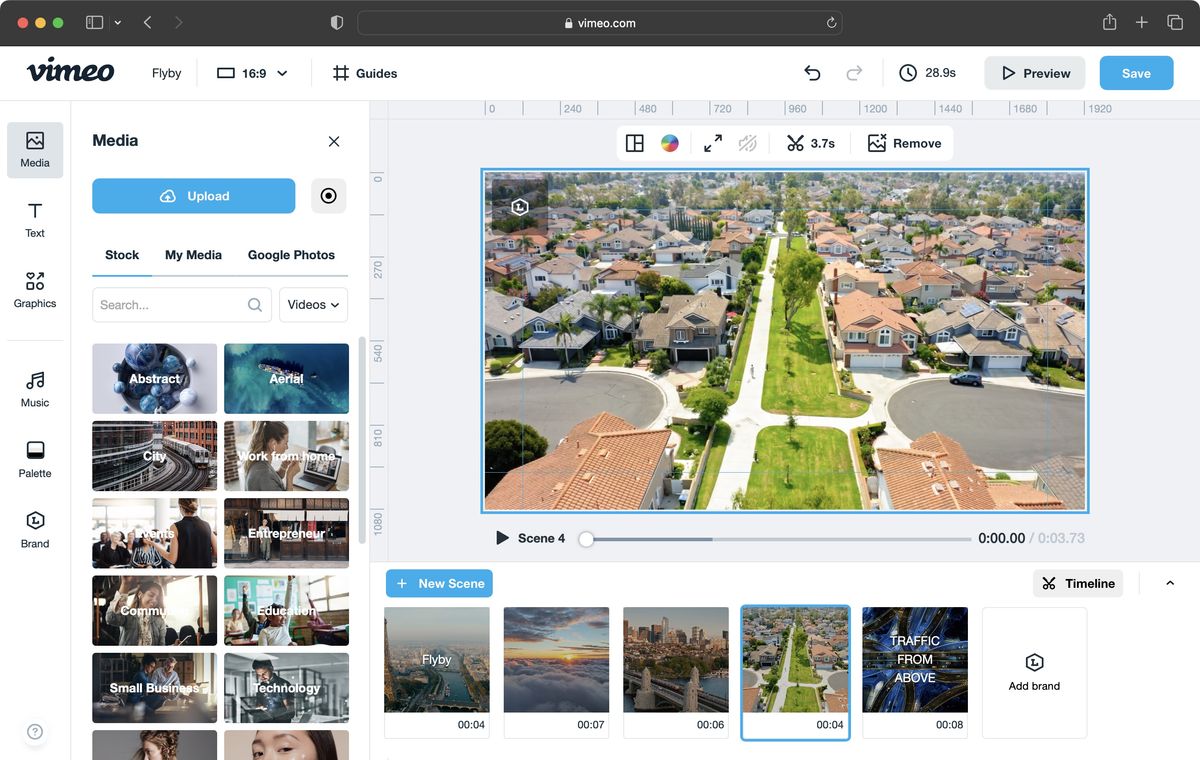Redo the last action
The image size is (1200, 760).
(x=854, y=73)
